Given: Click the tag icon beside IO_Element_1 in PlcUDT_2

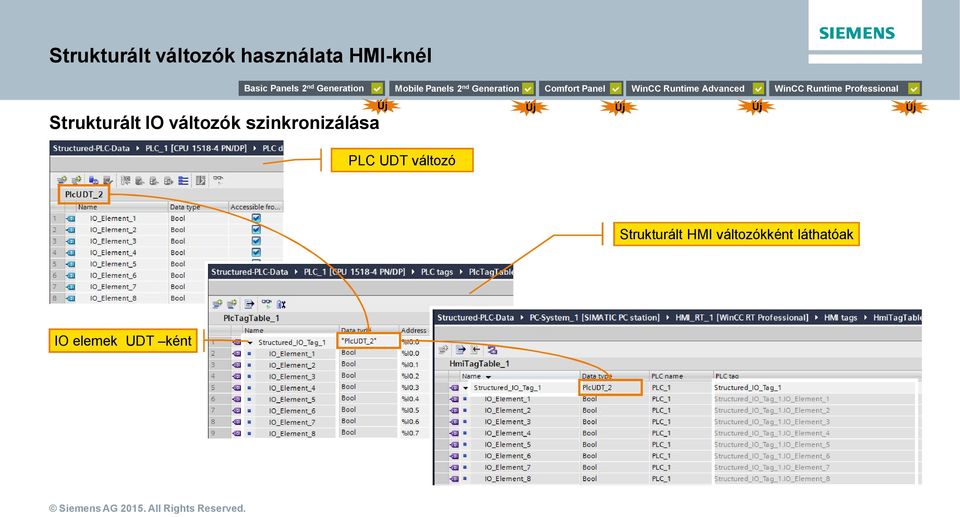Looking at the screenshot, I should click(71, 218).
